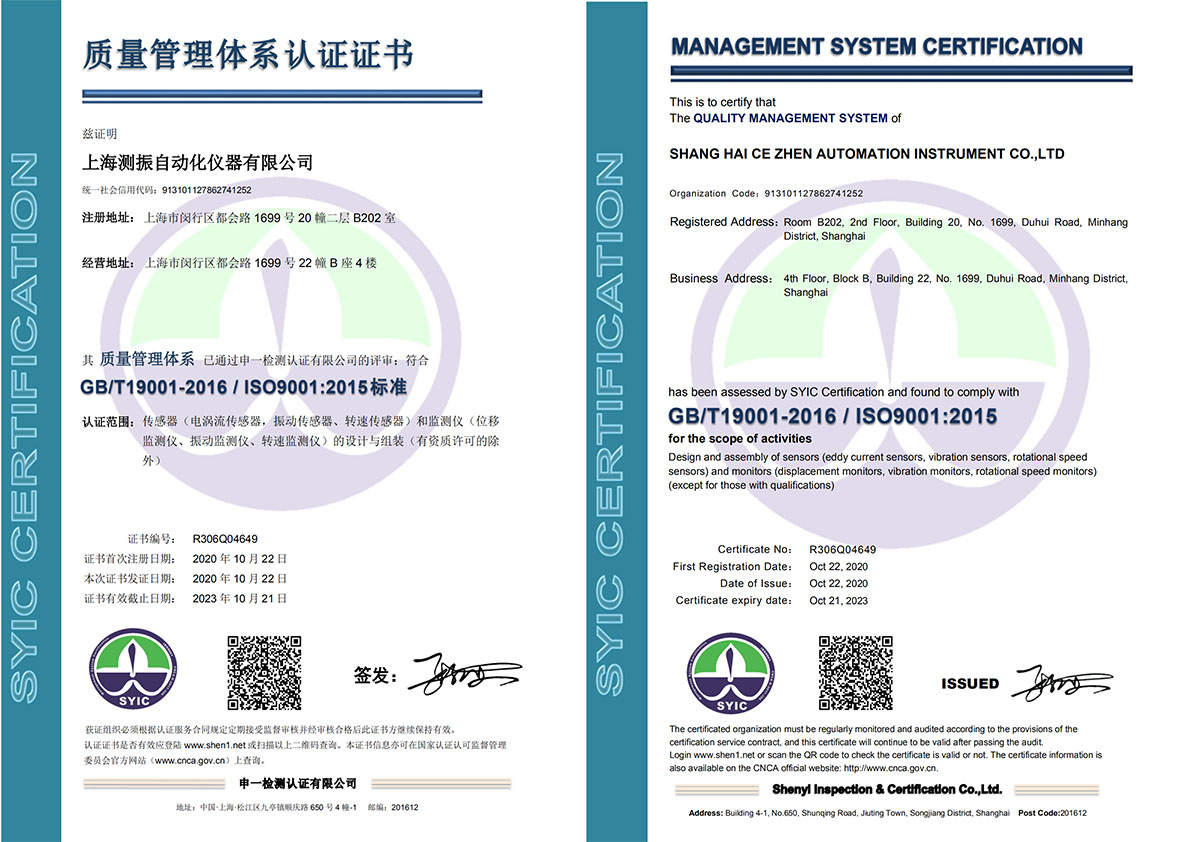Viewport: 1191px width, 842px height.
Task: Click the MANAGEMENT SYSTEM CERTIFICATION heading
Action: 876,47
